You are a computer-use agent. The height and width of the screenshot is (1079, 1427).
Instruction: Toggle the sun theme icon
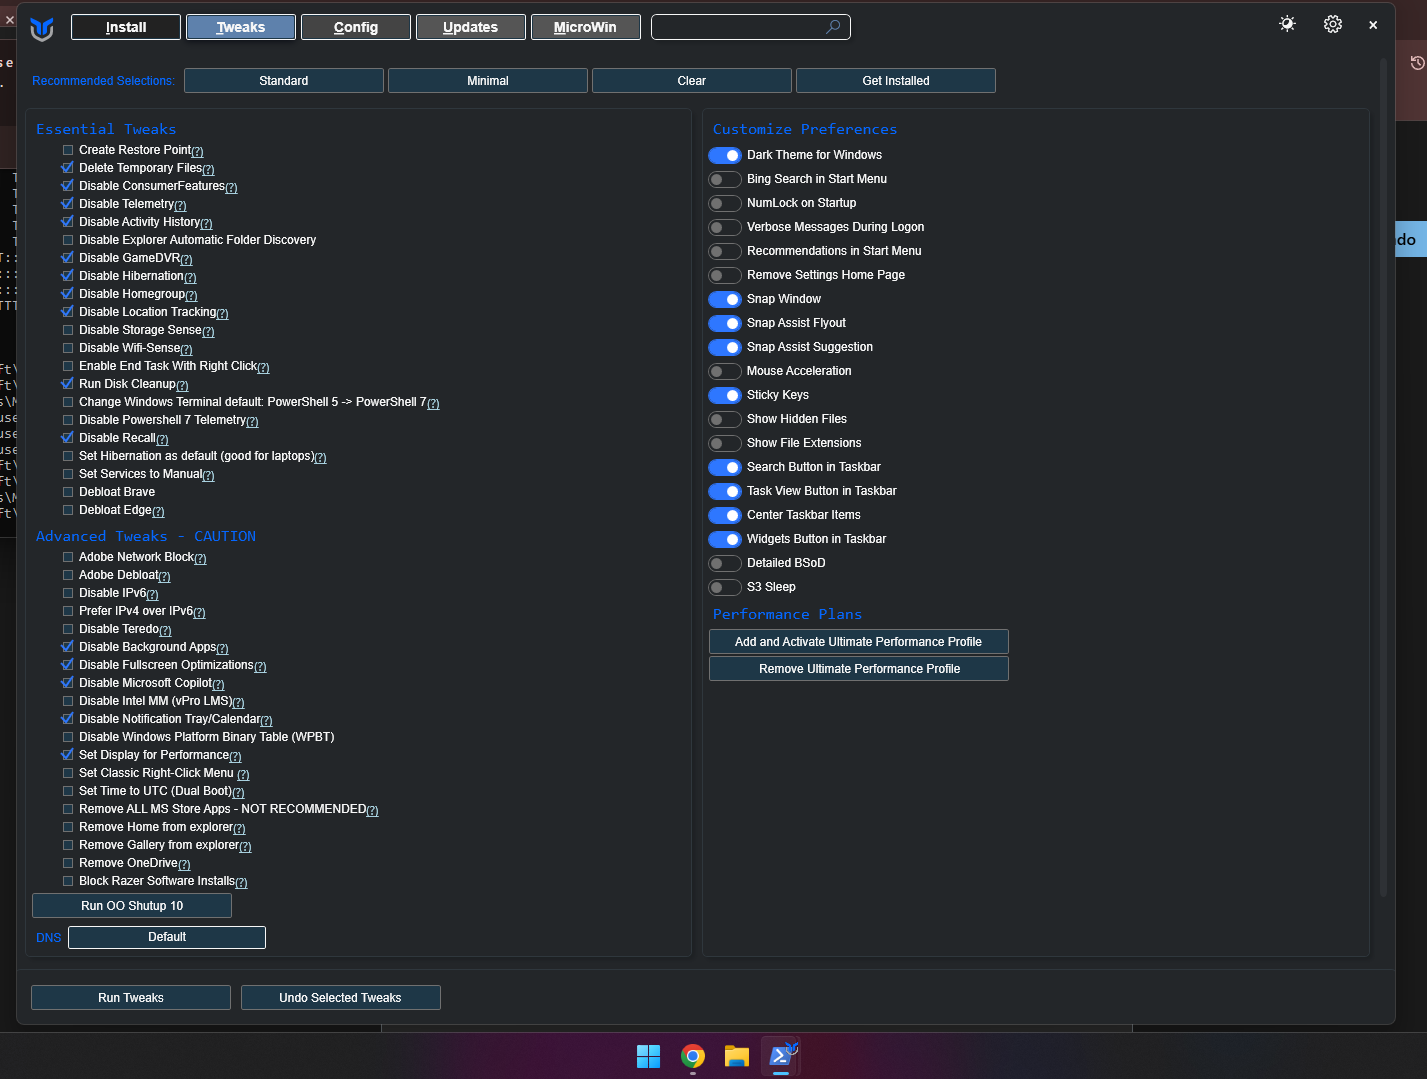pyautogui.click(x=1287, y=24)
